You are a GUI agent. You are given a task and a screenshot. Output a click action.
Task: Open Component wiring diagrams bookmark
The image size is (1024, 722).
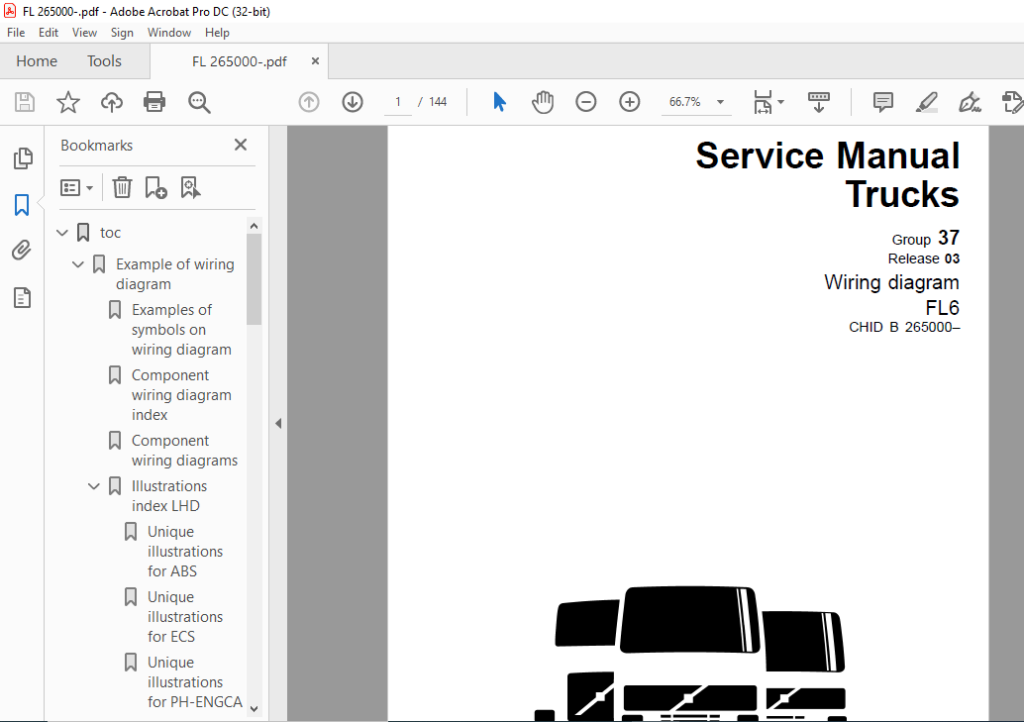(185, 450)
